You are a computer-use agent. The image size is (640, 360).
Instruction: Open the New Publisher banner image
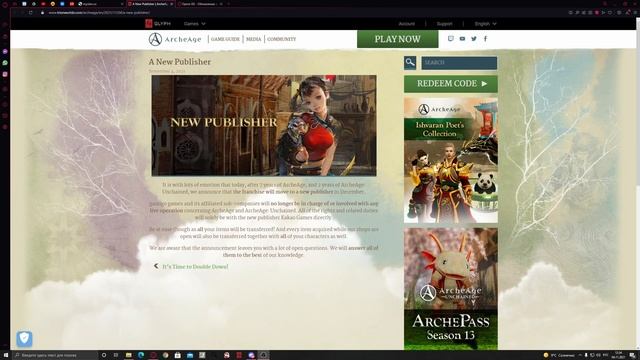click(x=264, y=125)
